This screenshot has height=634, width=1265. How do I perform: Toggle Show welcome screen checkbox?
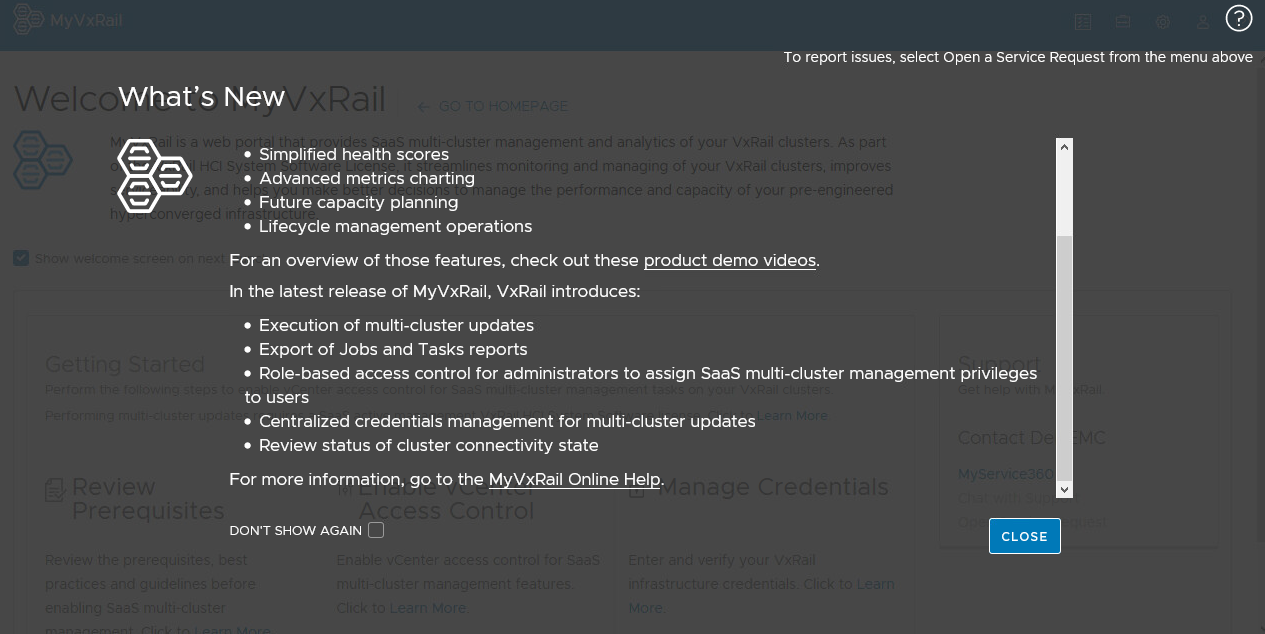tap(21, 258)
